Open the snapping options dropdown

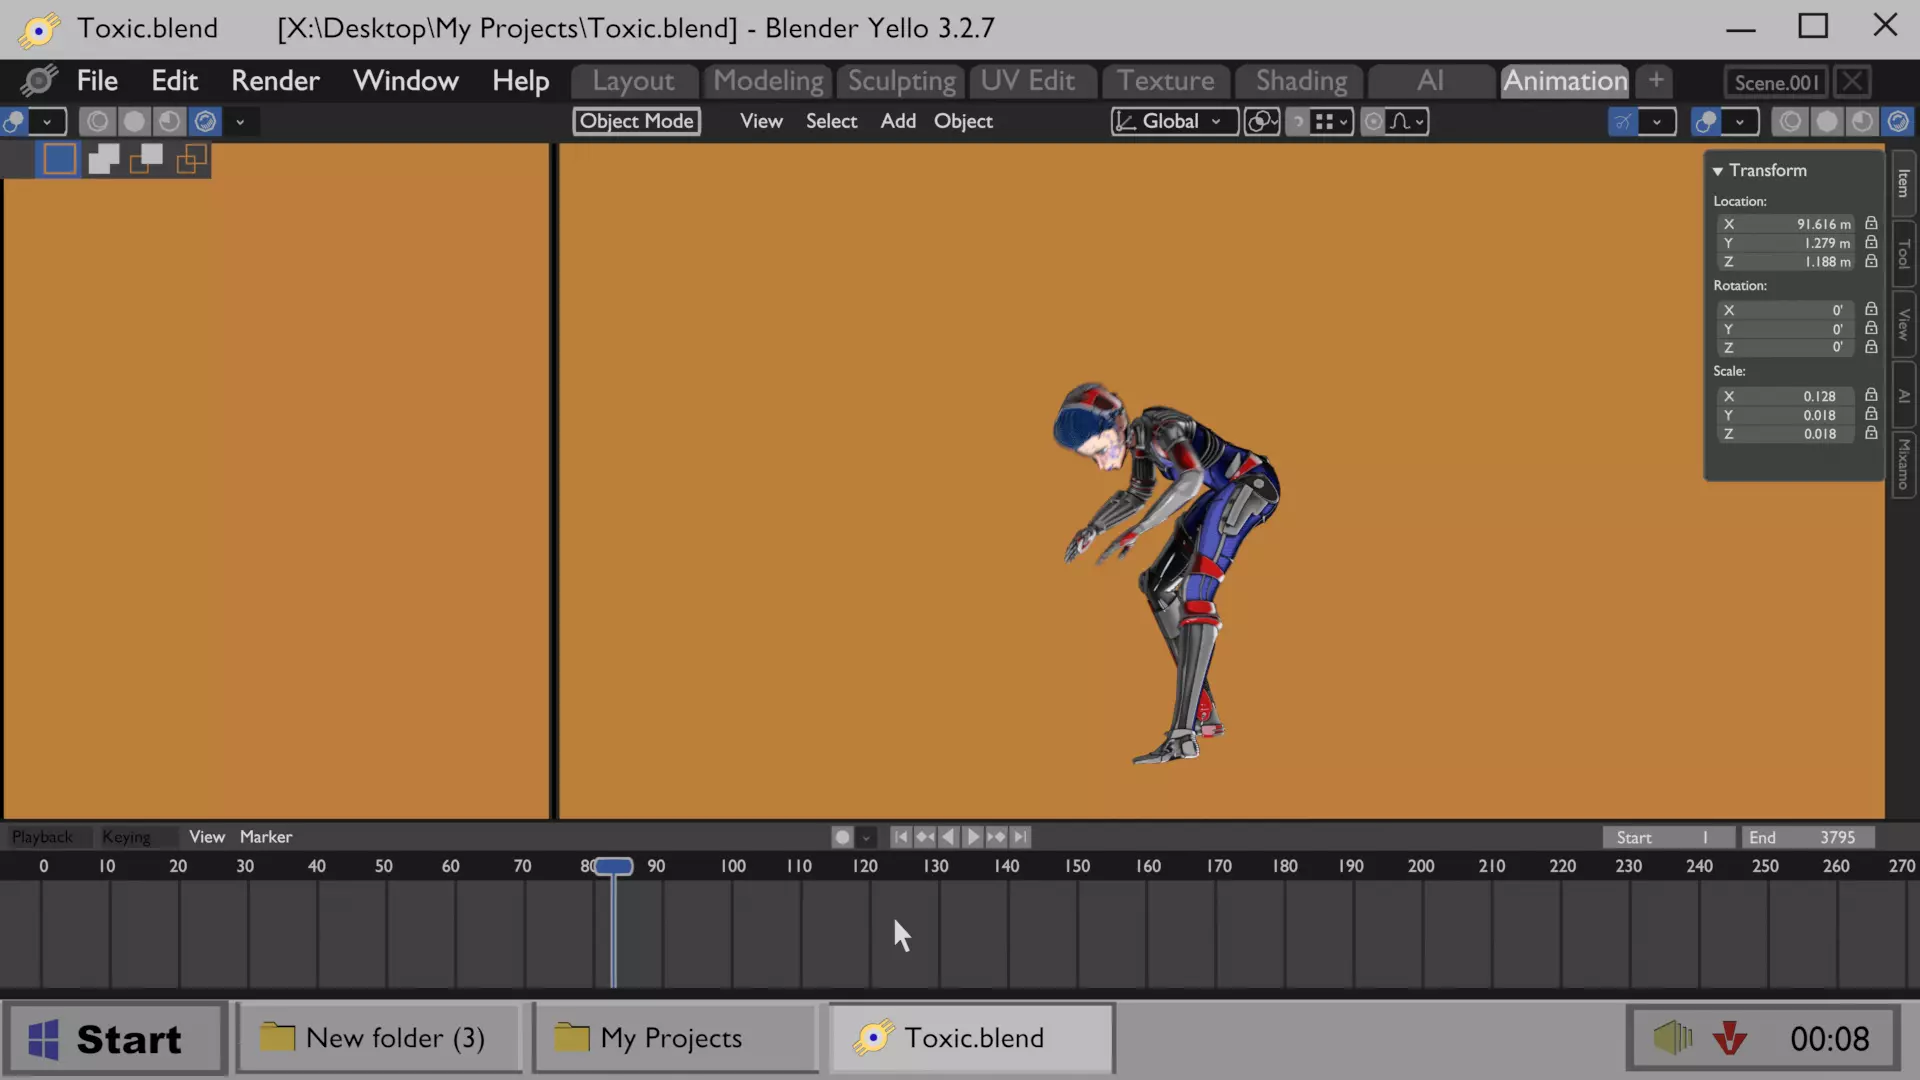[1330, 122]
